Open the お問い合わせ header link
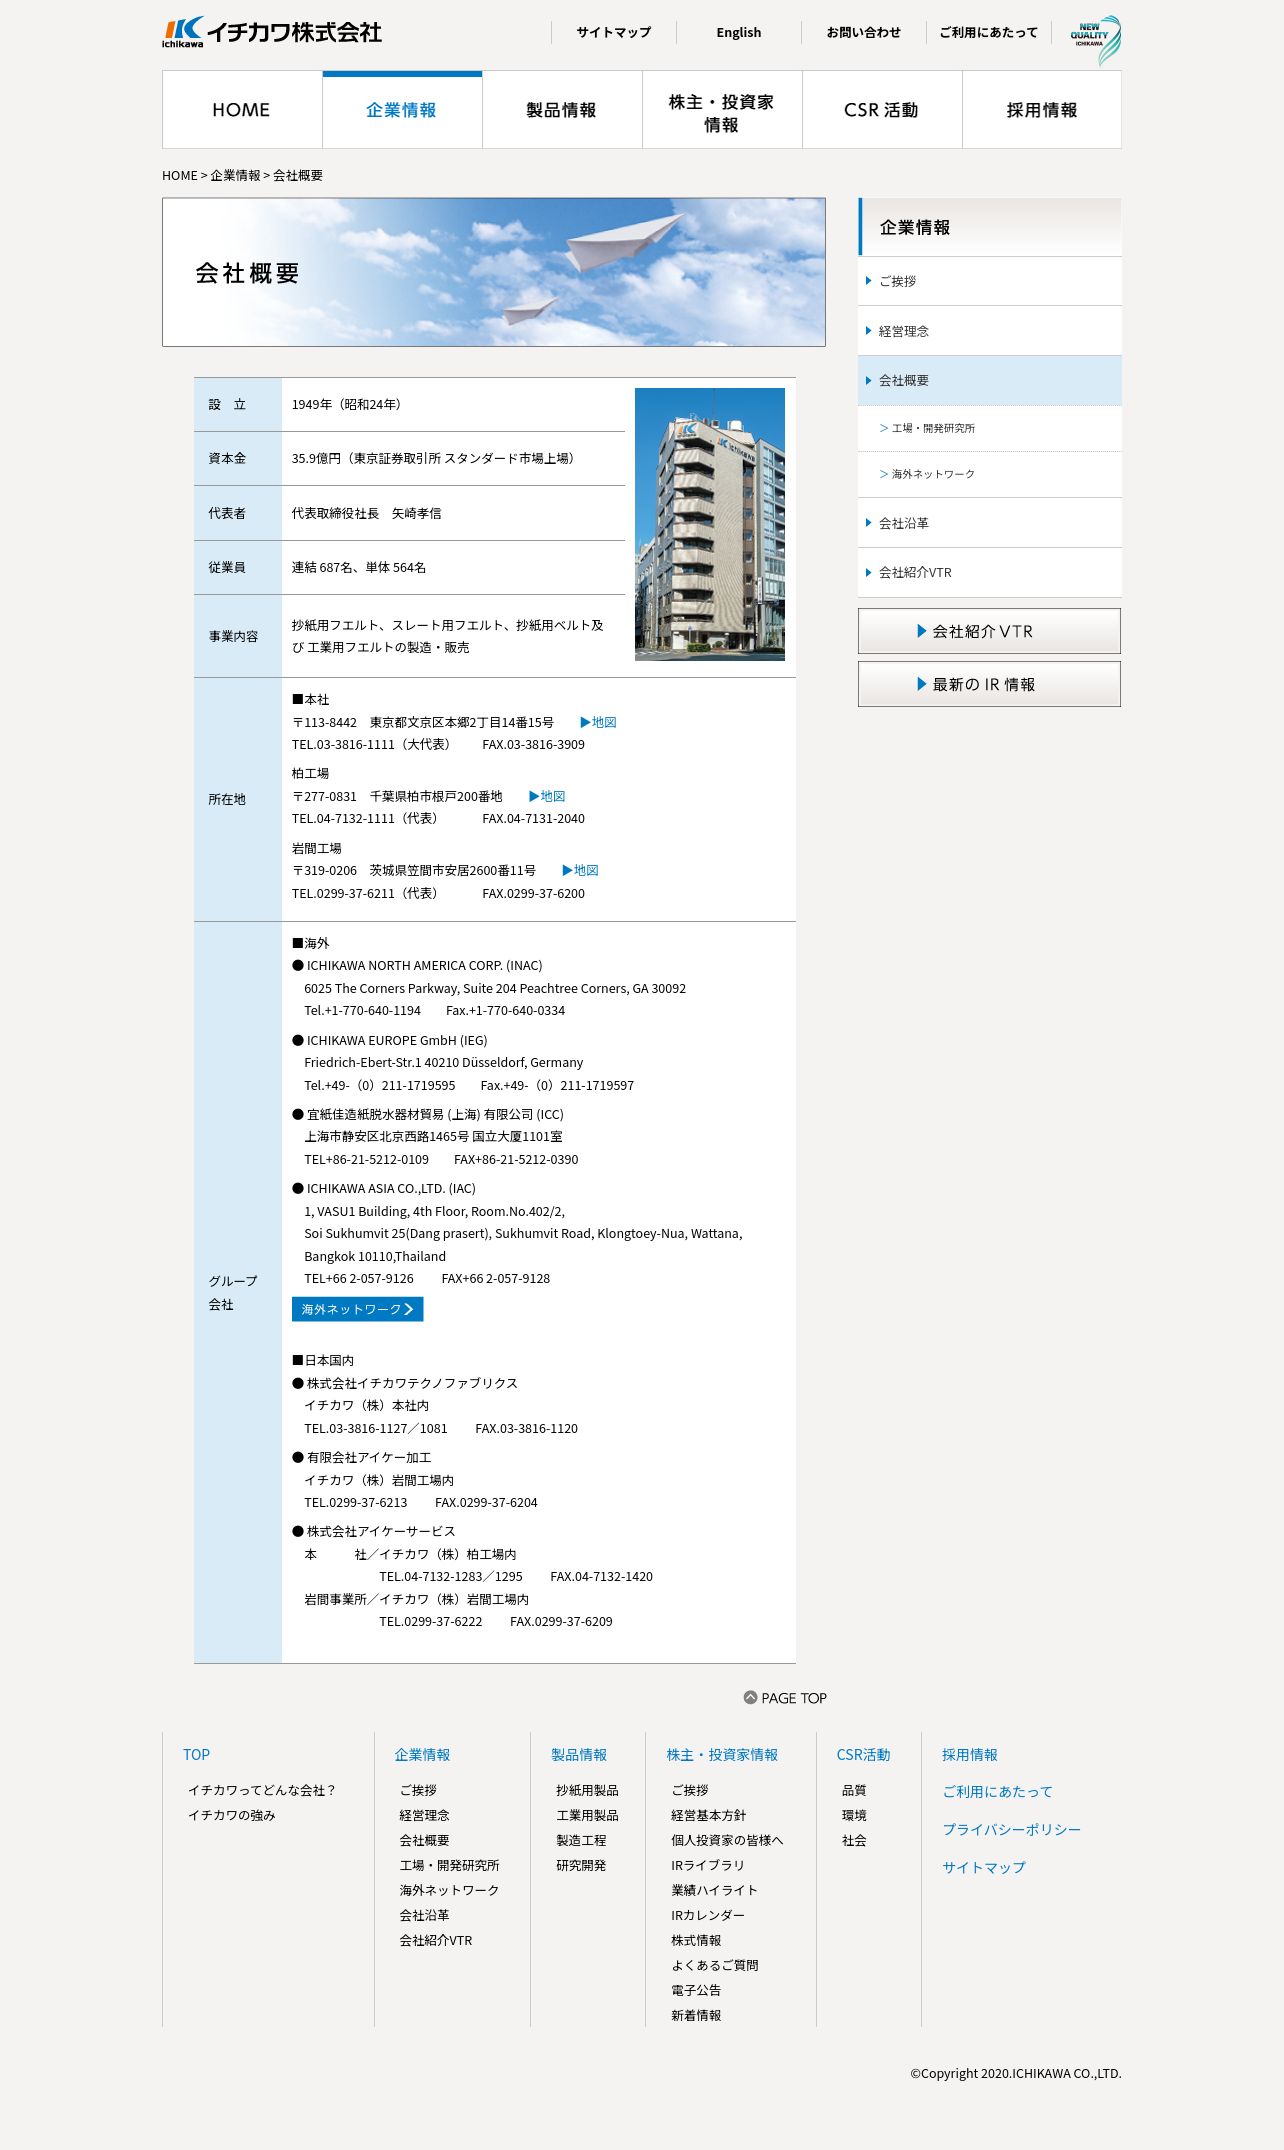The width and height of the screenshot is (1284, 2150). [x=864, y=32]
